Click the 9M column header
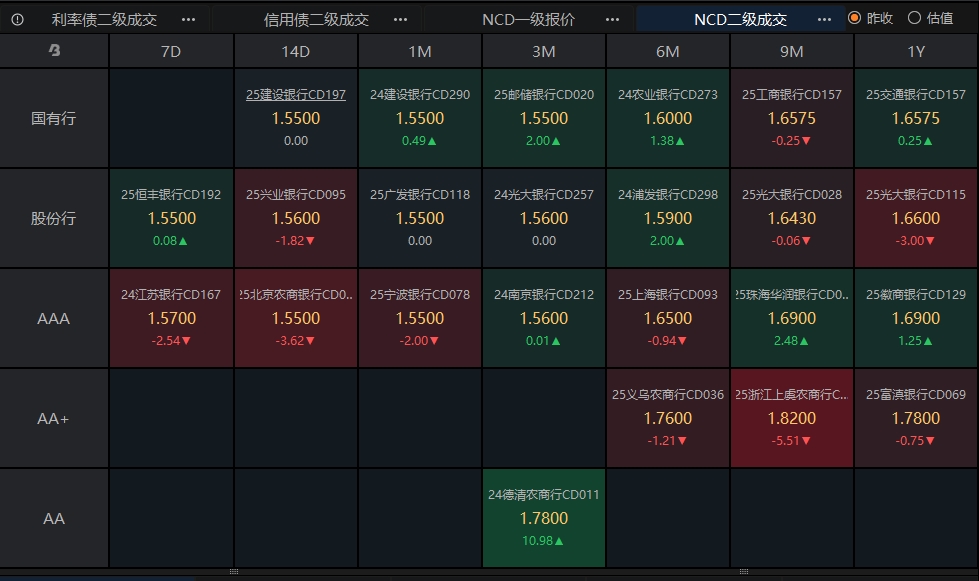Viewport: 979px width, 581px height. [792, 51]
